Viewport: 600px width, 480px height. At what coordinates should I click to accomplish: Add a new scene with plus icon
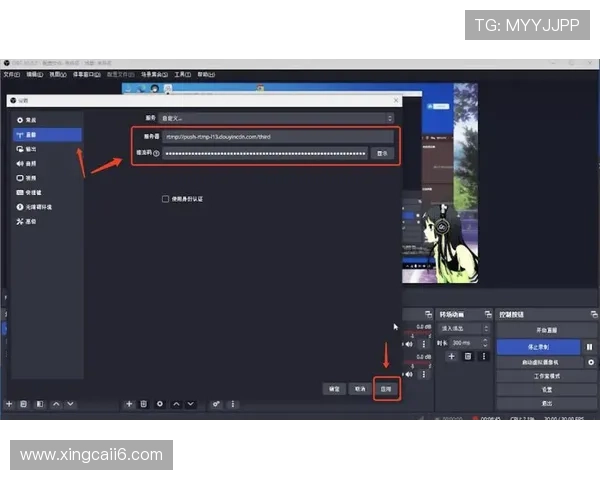click(9, 404)
